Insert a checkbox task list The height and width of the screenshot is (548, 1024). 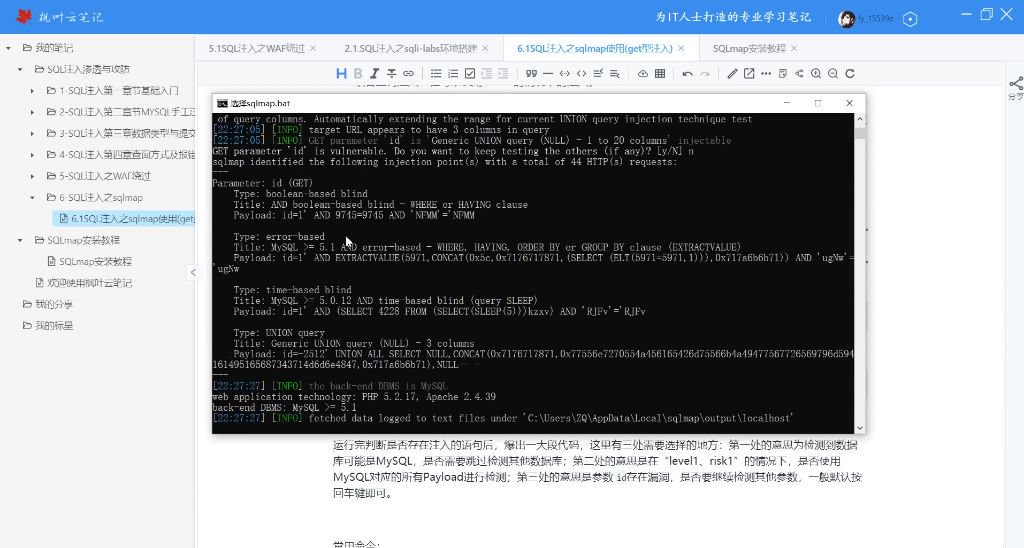pos(470,74)
